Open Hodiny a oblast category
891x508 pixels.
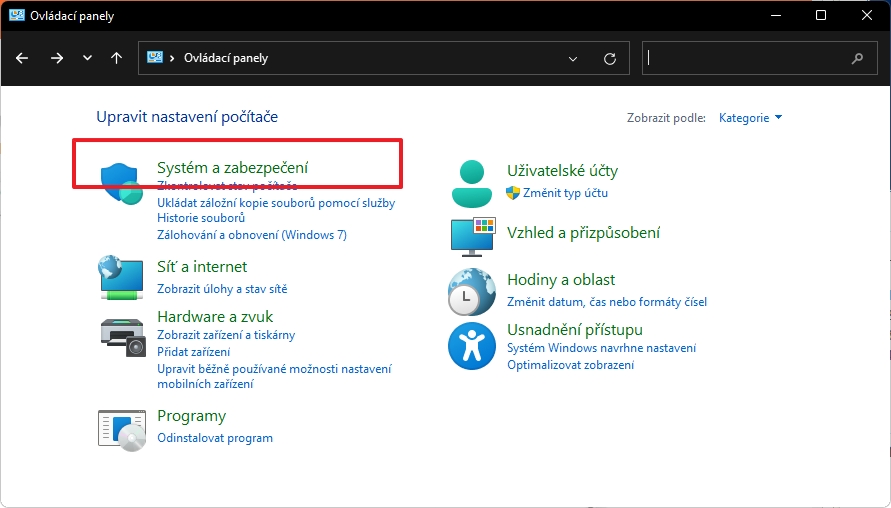561,280
